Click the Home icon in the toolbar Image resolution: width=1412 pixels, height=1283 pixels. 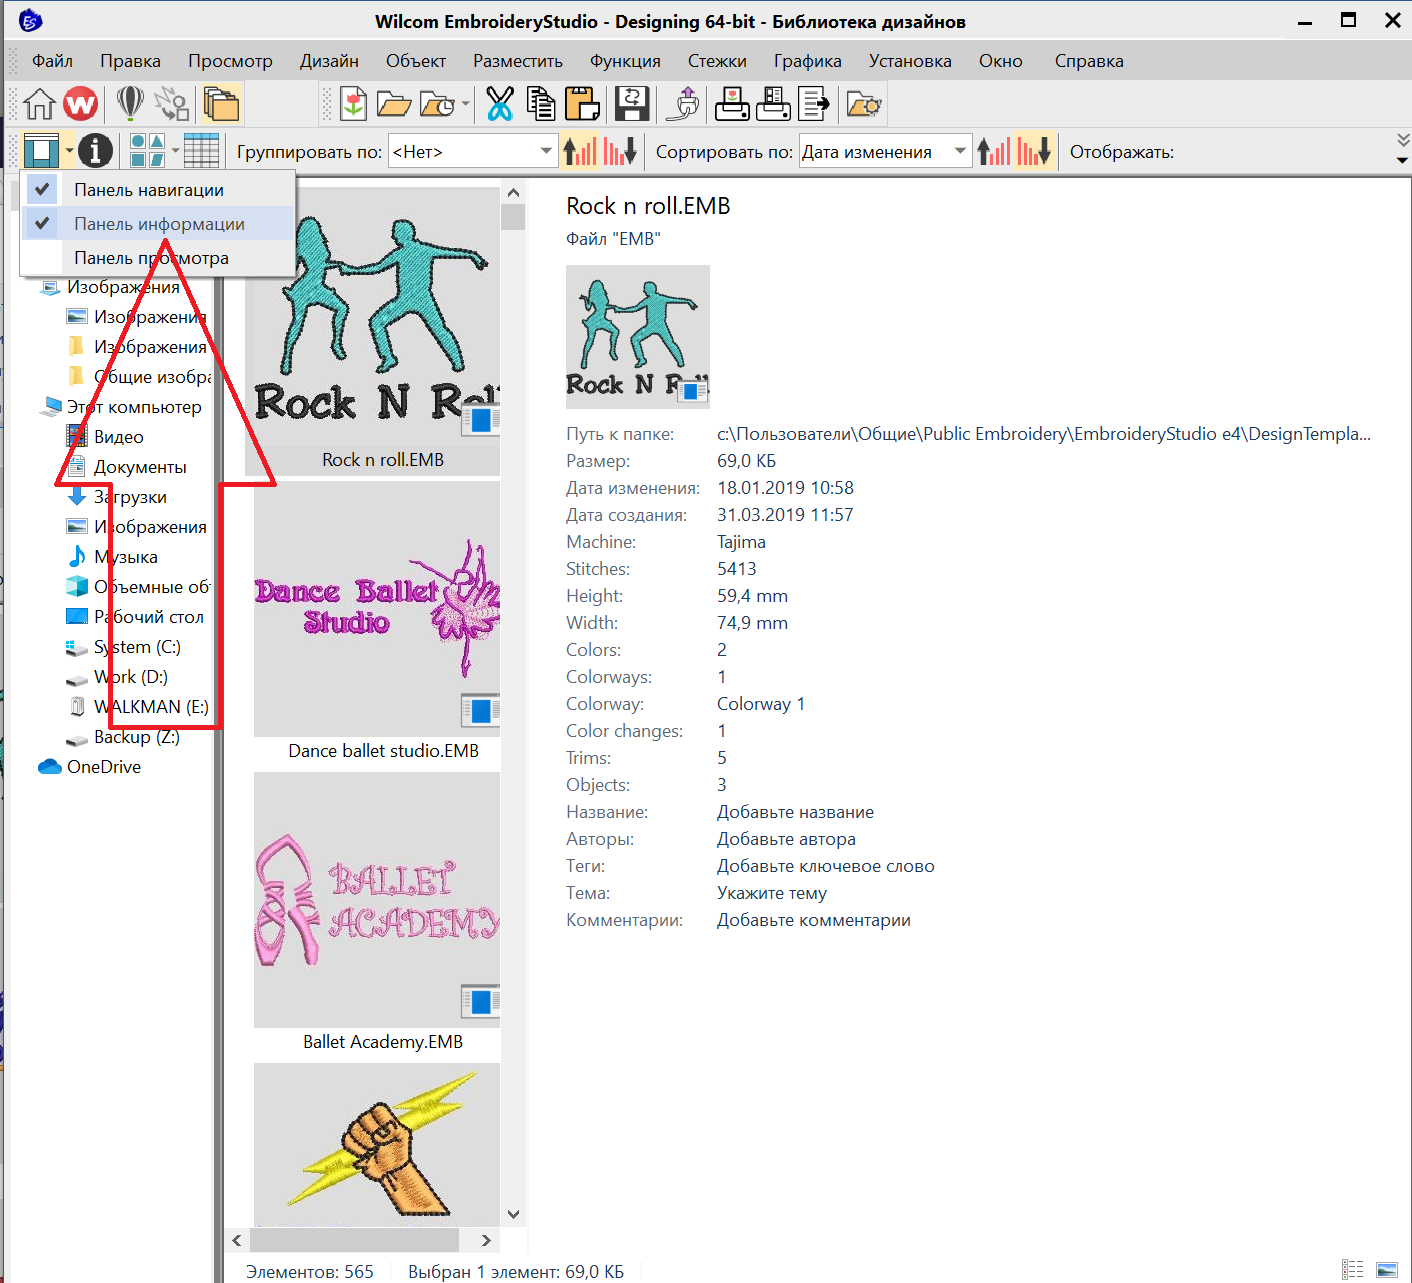(40, 104)
